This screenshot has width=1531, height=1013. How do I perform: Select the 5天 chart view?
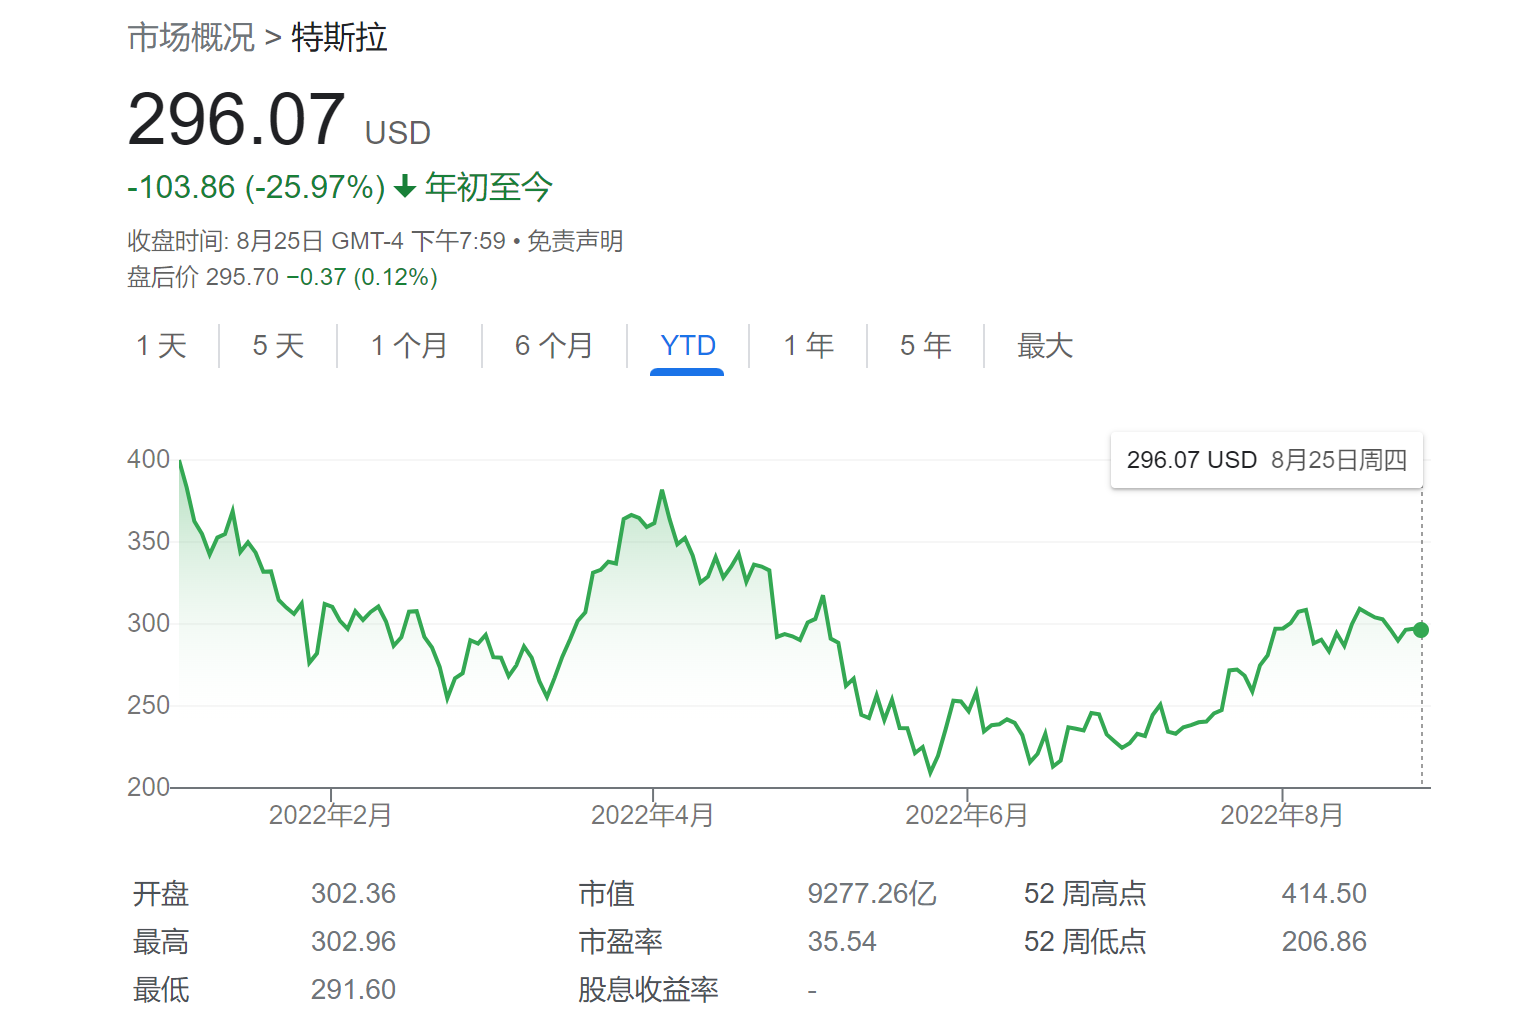click(277, 345)
